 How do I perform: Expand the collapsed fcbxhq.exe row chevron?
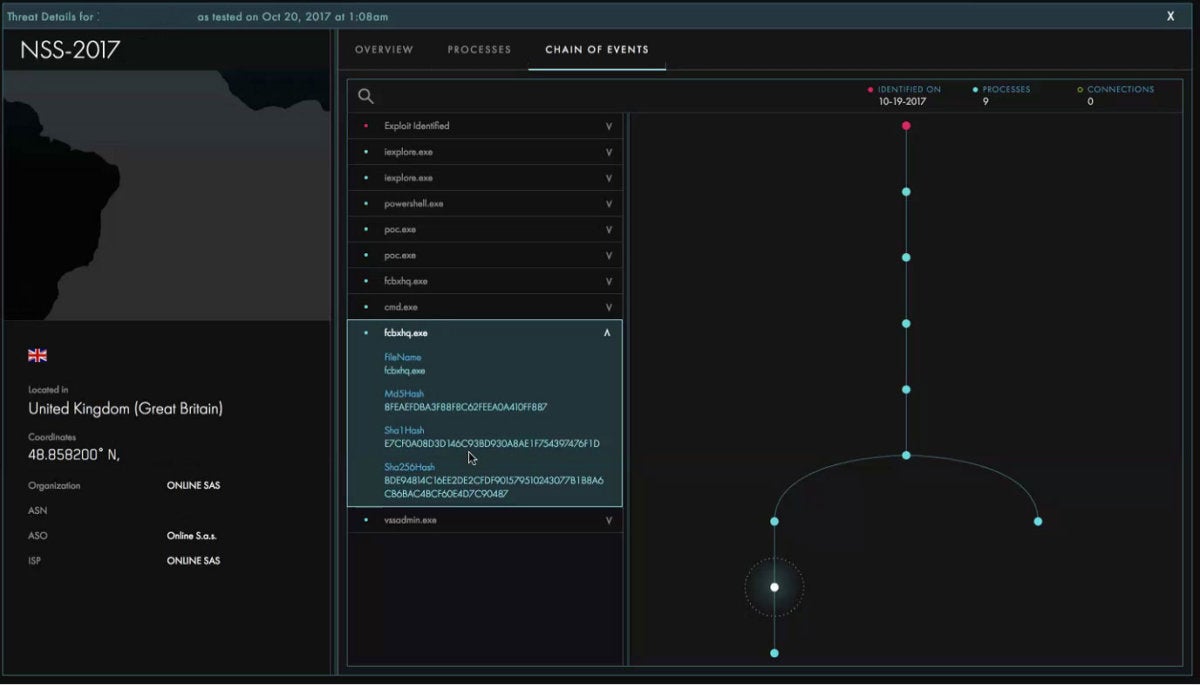coord(608,281)
